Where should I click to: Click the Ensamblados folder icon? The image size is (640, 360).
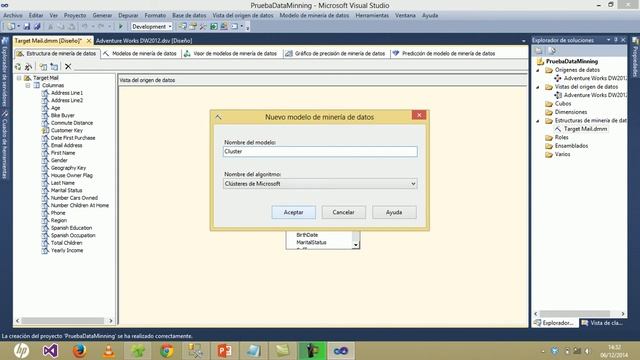point(549,146)
